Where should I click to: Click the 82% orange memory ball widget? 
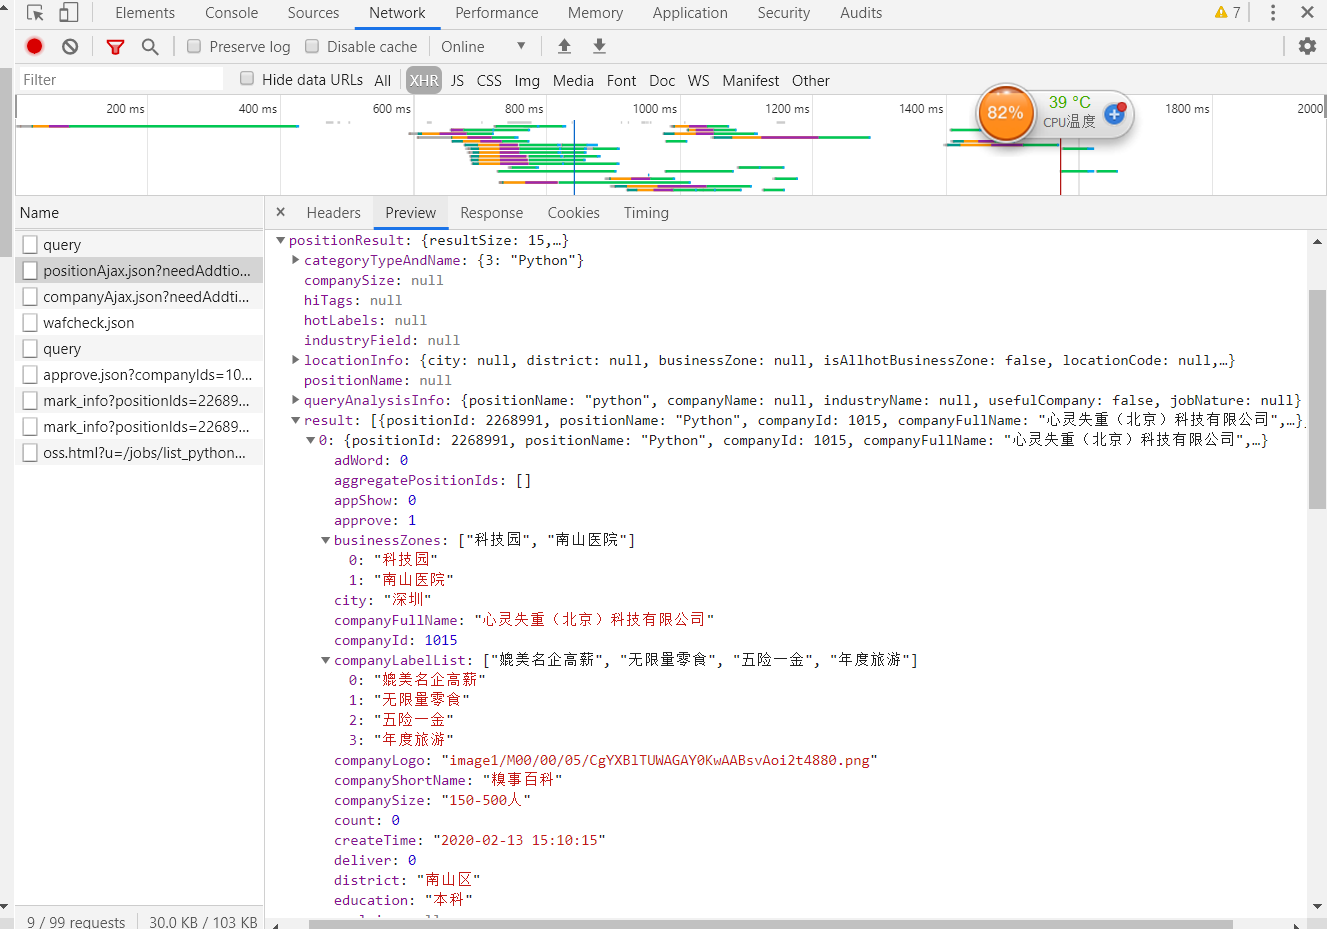pyautogui.click(x=1005, y=113)
